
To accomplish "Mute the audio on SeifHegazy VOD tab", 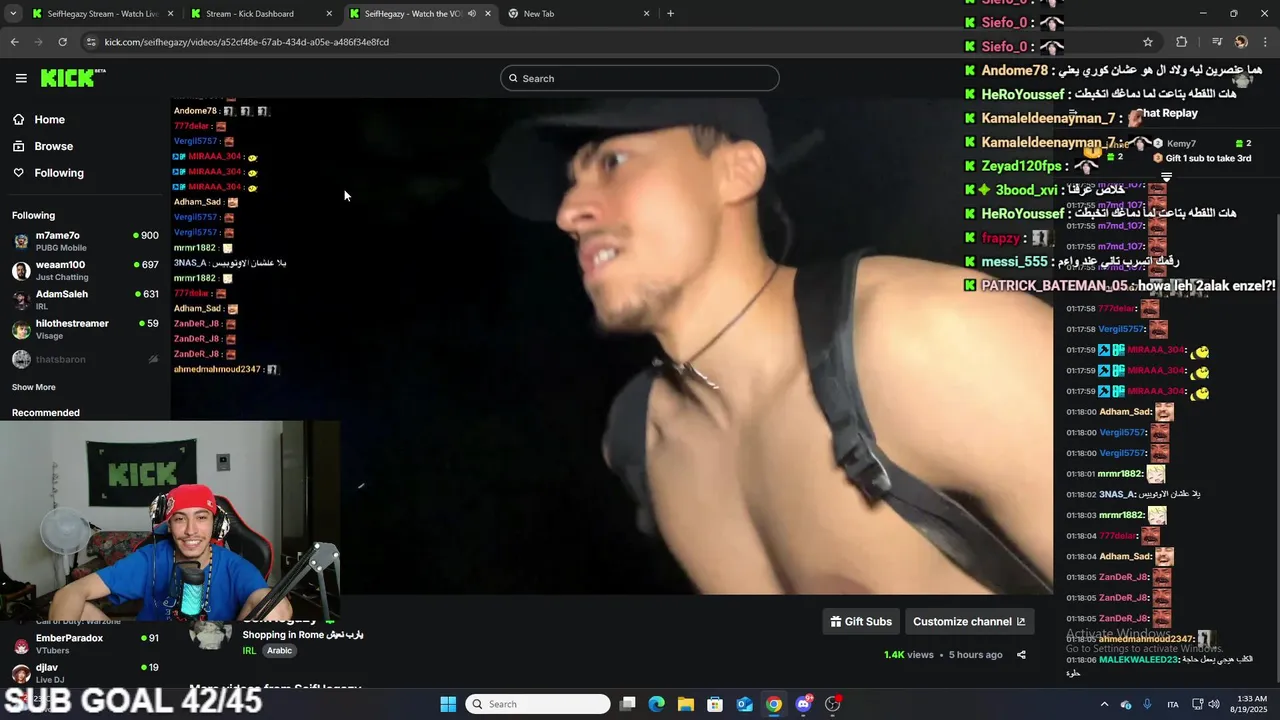I will pyautogui.click(x=473, y=14).
